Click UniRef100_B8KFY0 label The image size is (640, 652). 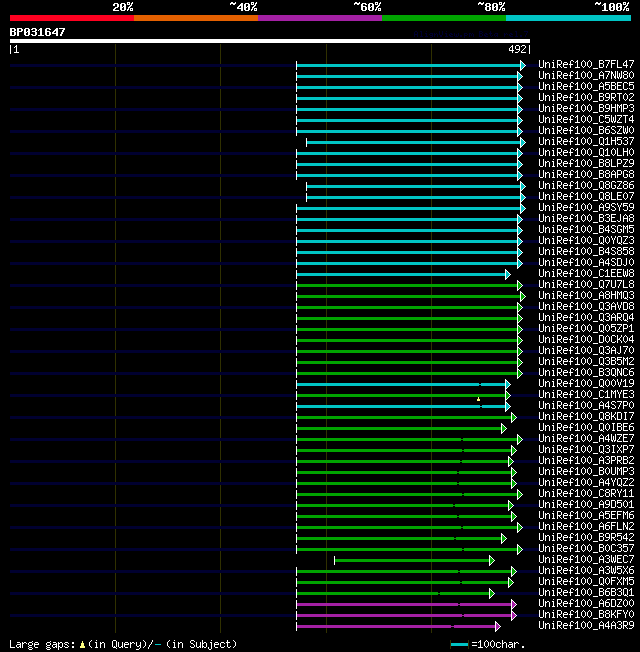click(x=586, y=615)
